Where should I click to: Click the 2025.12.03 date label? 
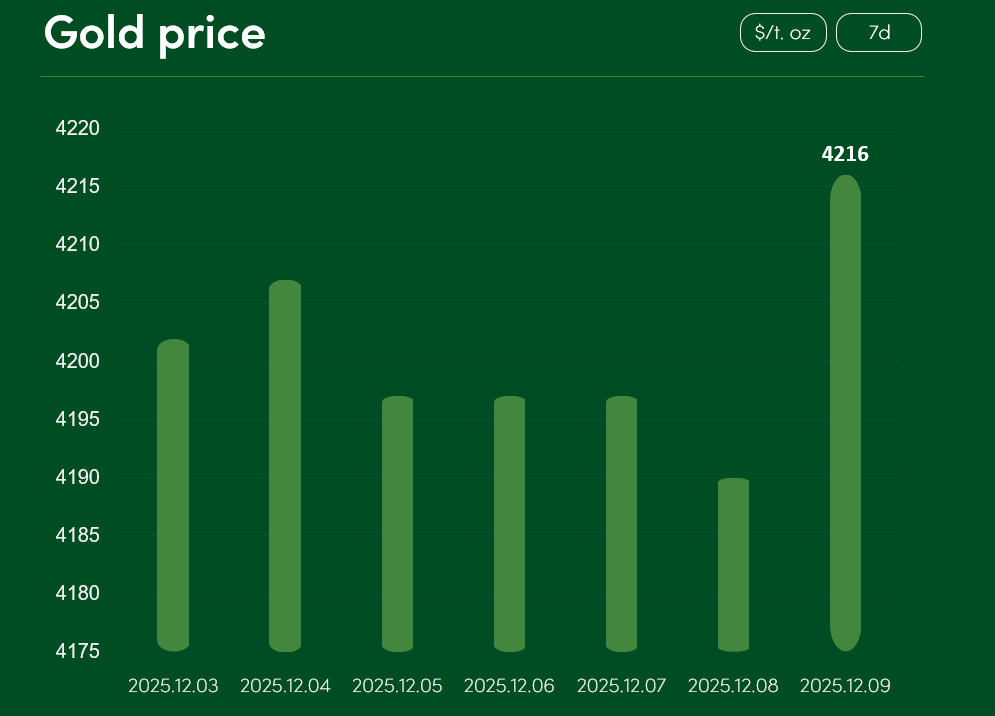click(173, 686)
